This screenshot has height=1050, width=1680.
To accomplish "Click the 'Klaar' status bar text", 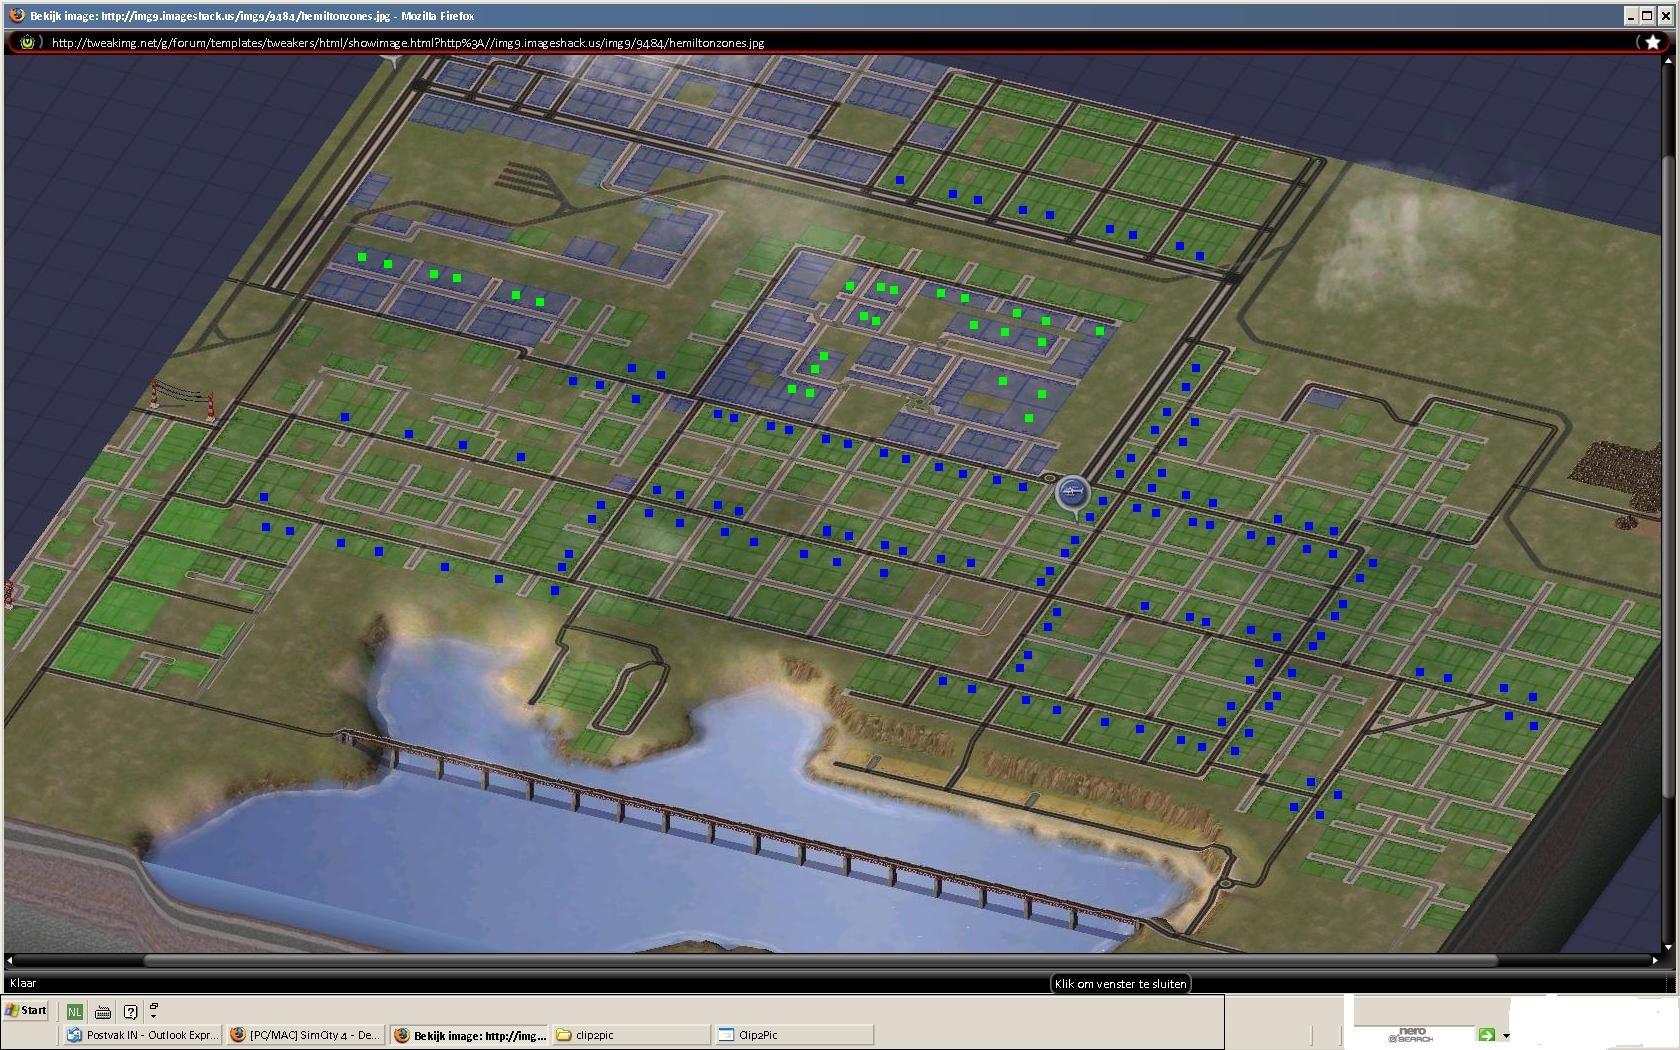I will tap(23, 983).
